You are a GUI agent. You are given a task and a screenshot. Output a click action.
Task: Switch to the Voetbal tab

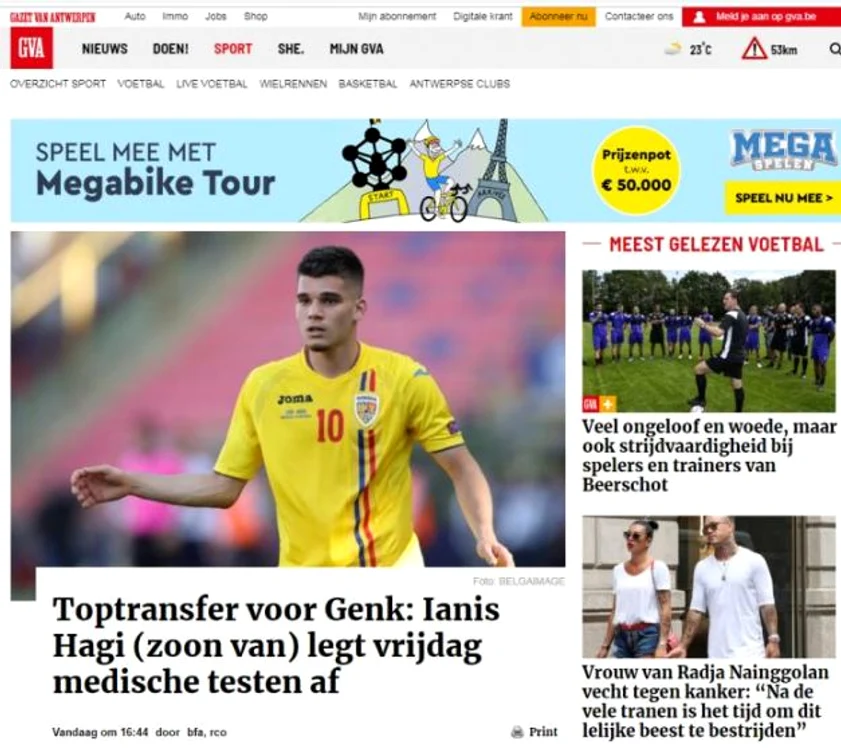point(141,84)
